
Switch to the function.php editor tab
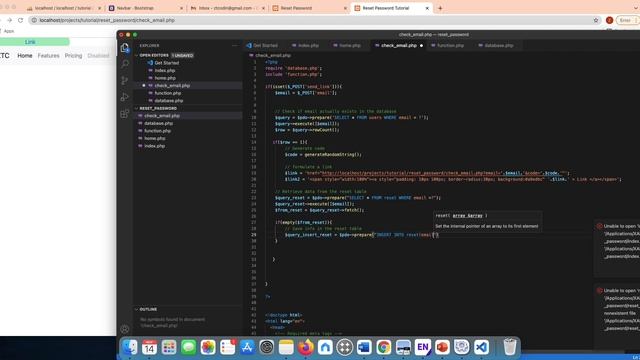(x=448, y=46)
